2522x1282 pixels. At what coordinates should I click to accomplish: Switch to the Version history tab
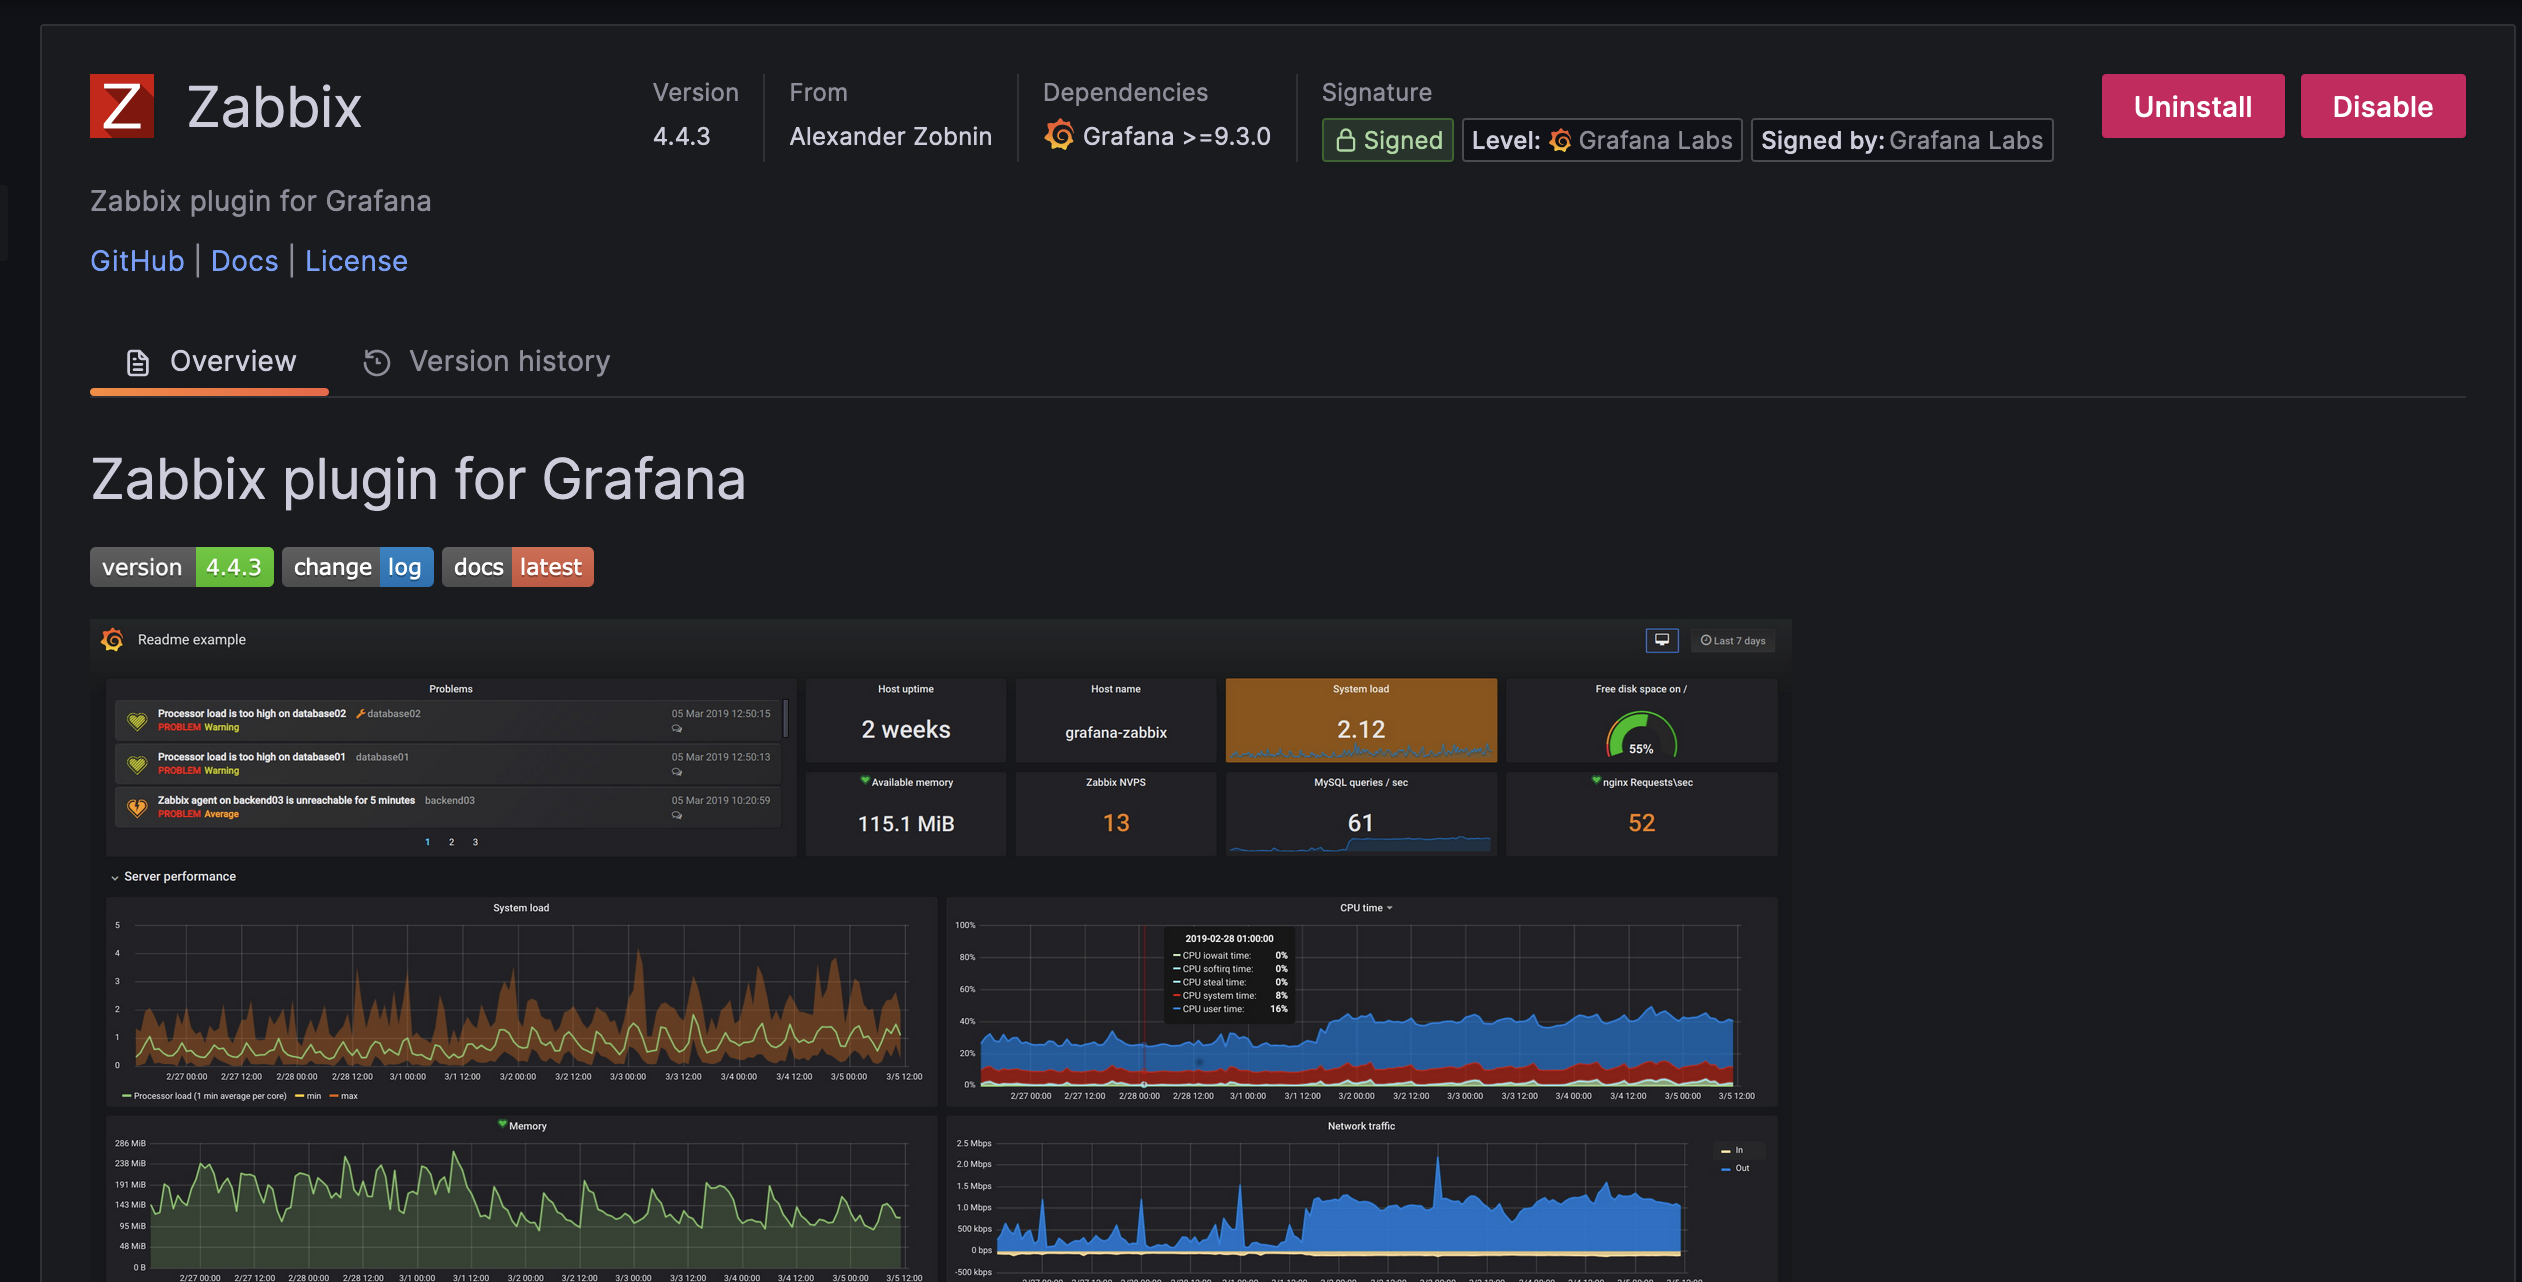(x=509, y=361)
